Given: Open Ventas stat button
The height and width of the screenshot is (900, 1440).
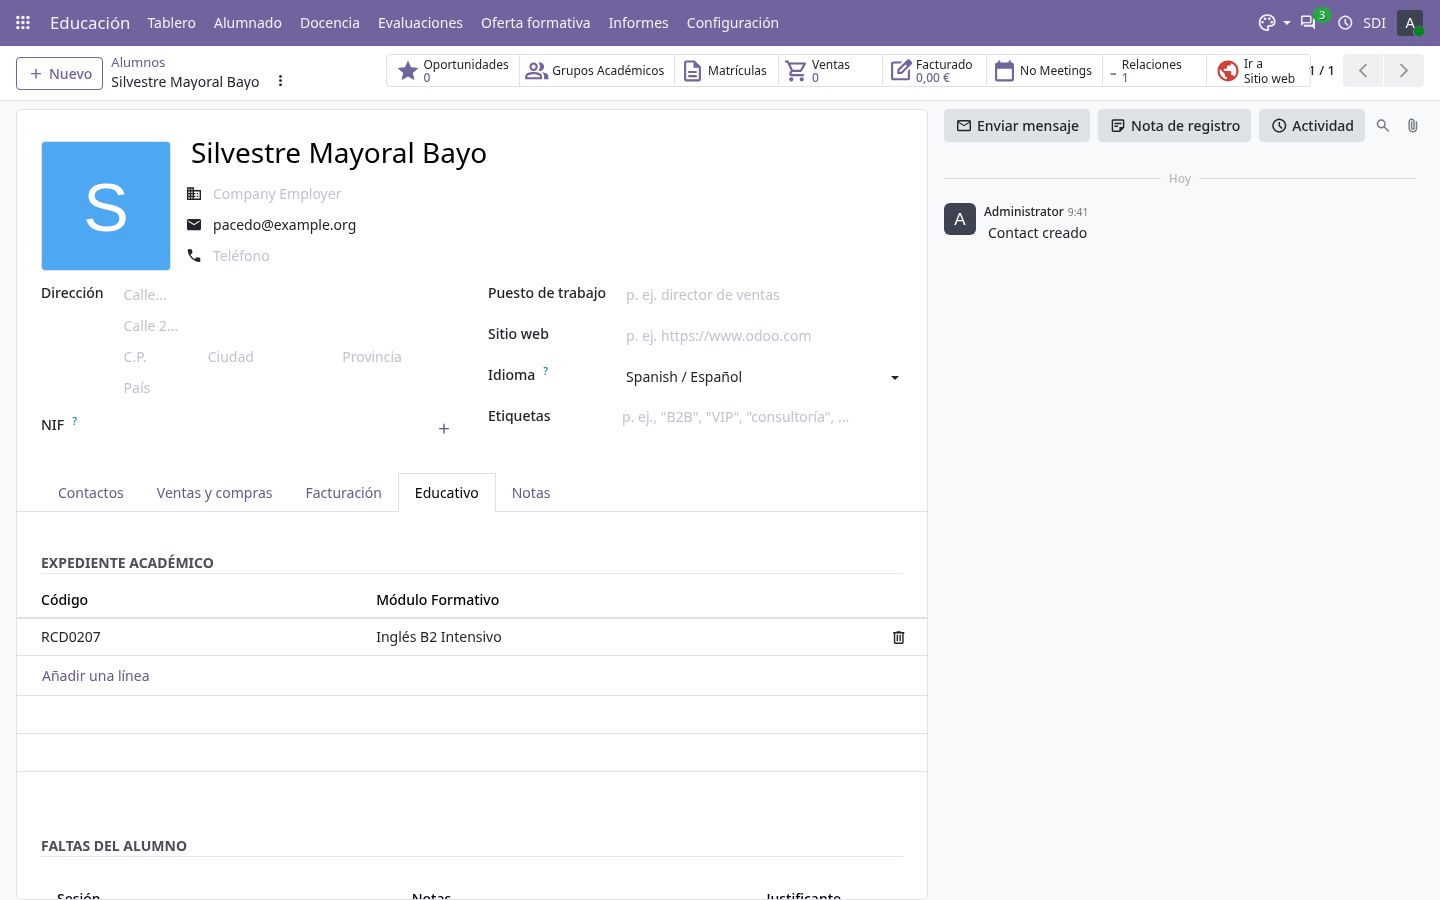Looking at the screenshot, I should (830, 70).
